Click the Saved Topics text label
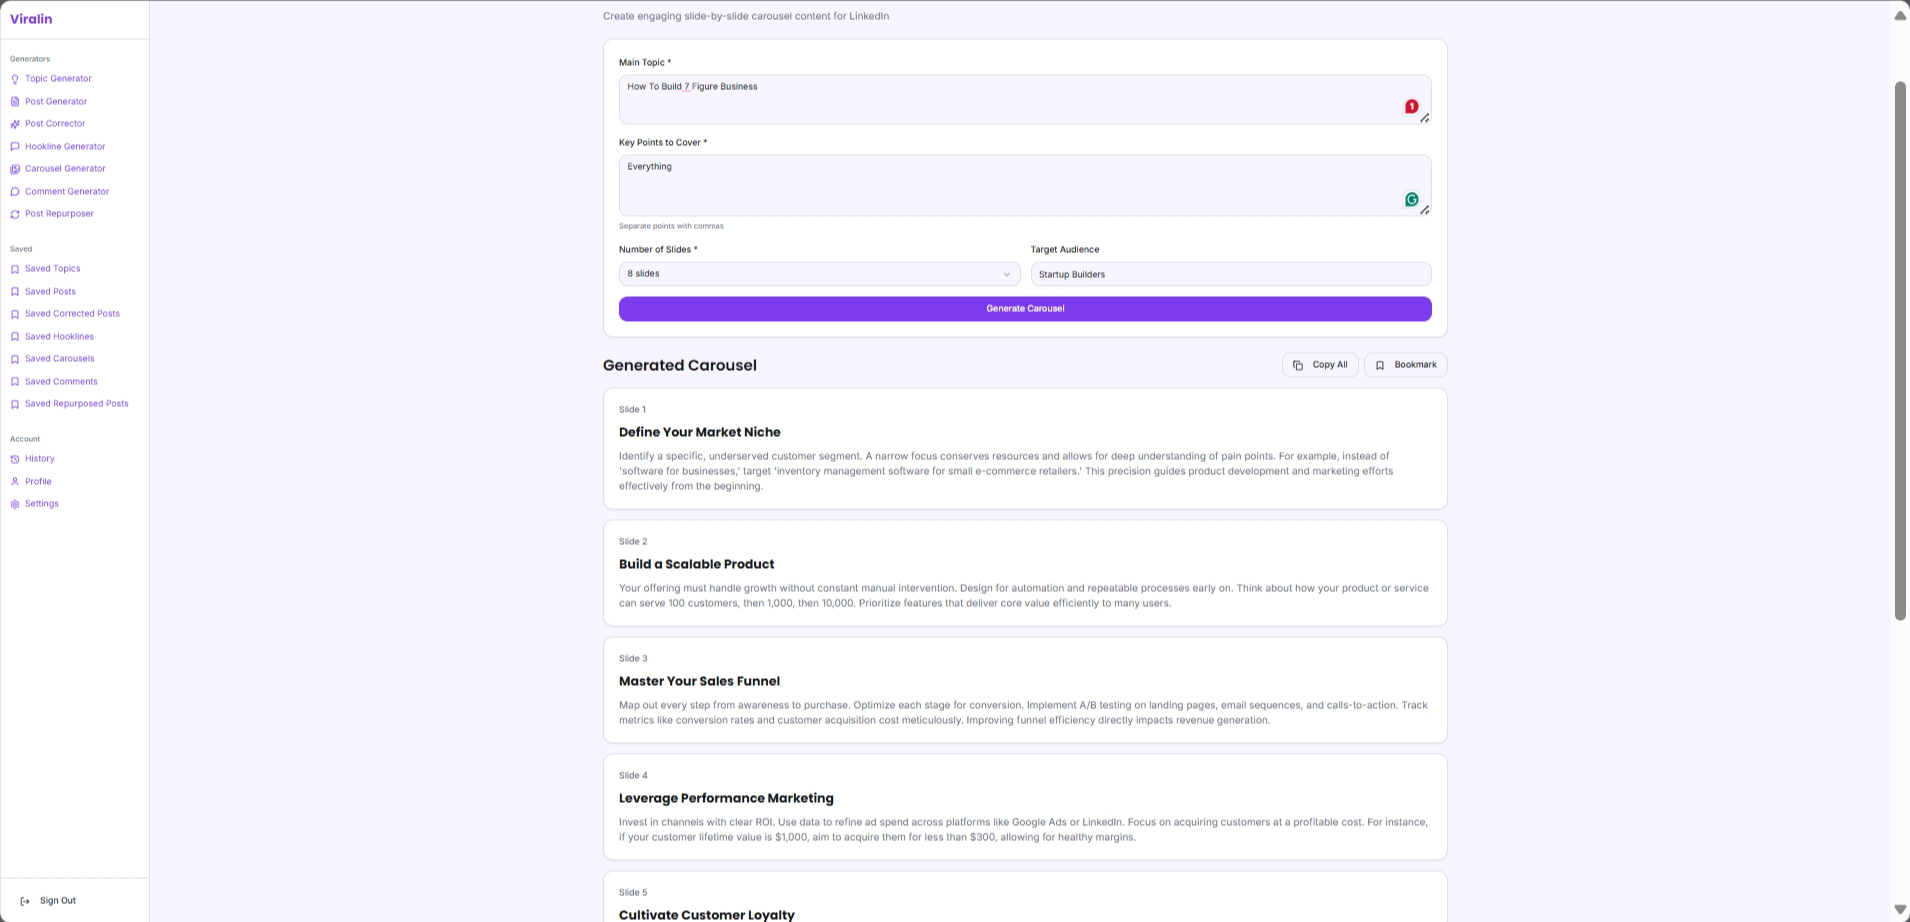The height and width of the screenshot is (922, 1910). [53, 269]
